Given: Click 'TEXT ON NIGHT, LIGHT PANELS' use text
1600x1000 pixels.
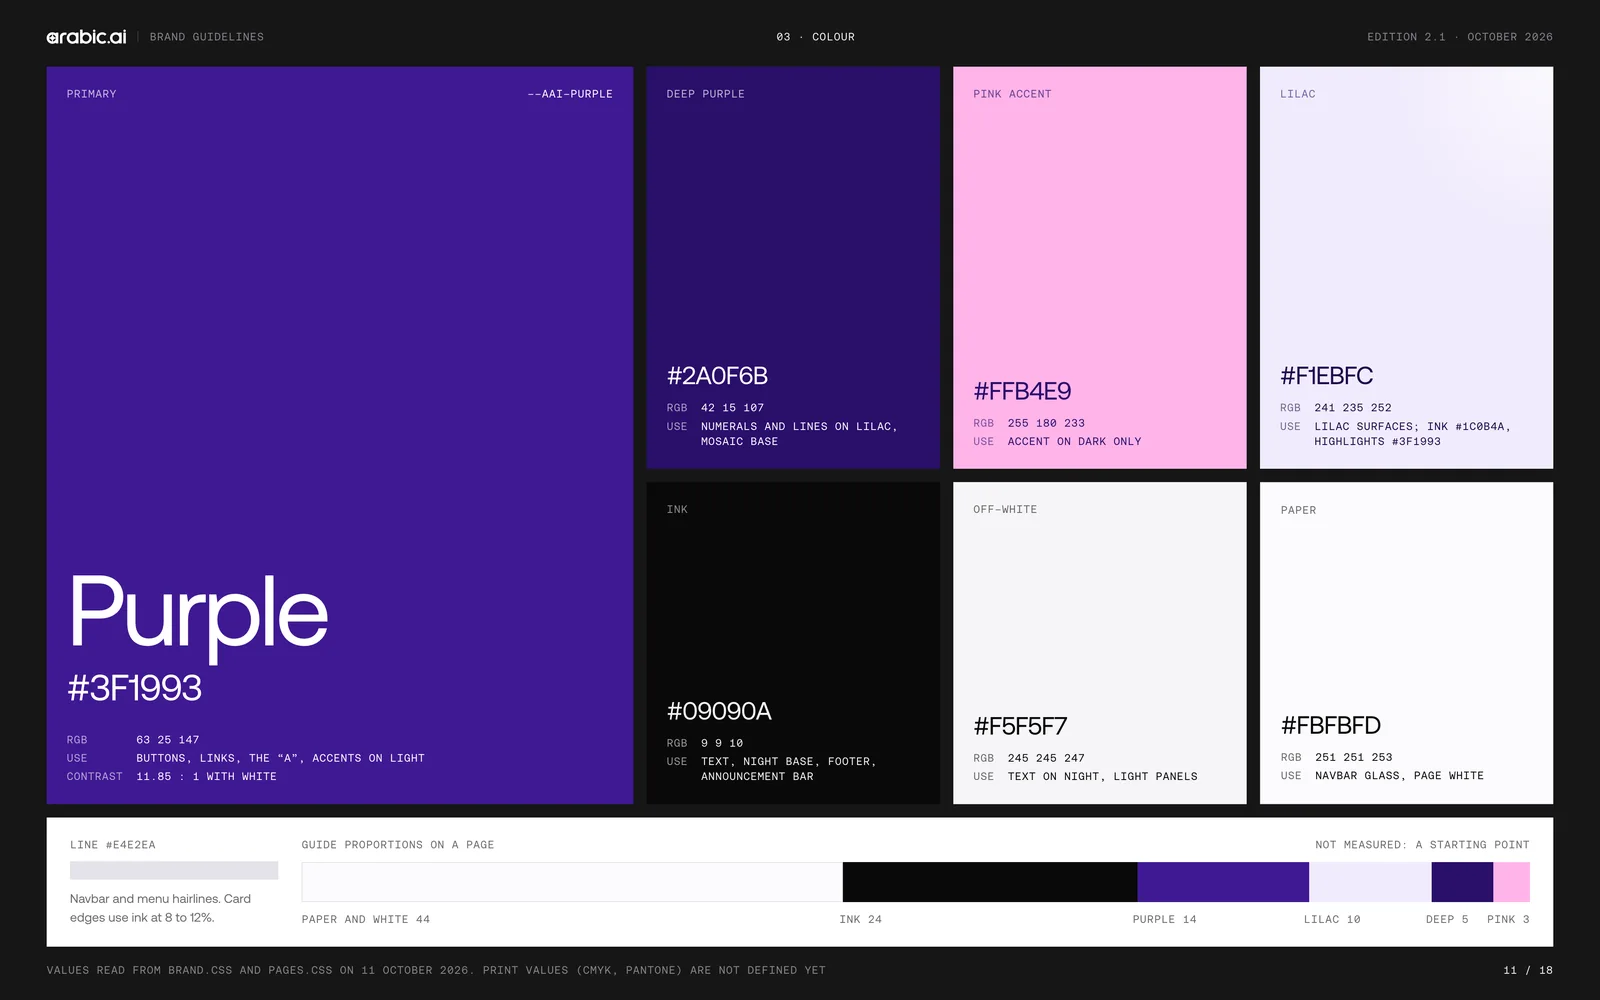Looking at the screenshot, I should click(1102, 777).
